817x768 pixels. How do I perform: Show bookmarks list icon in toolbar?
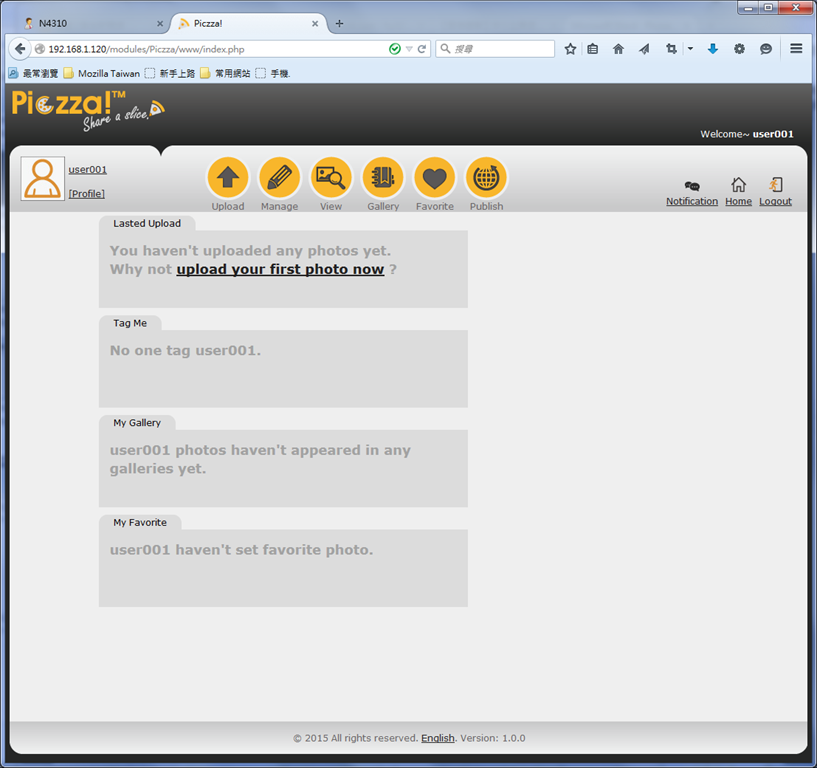tap(592, 49)
